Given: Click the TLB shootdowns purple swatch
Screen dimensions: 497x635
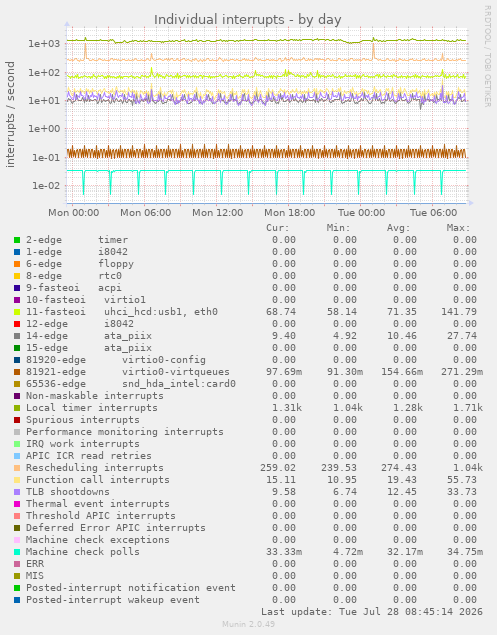Looking at the screenshot, I should pyautogui.click(x=17, y=492).
